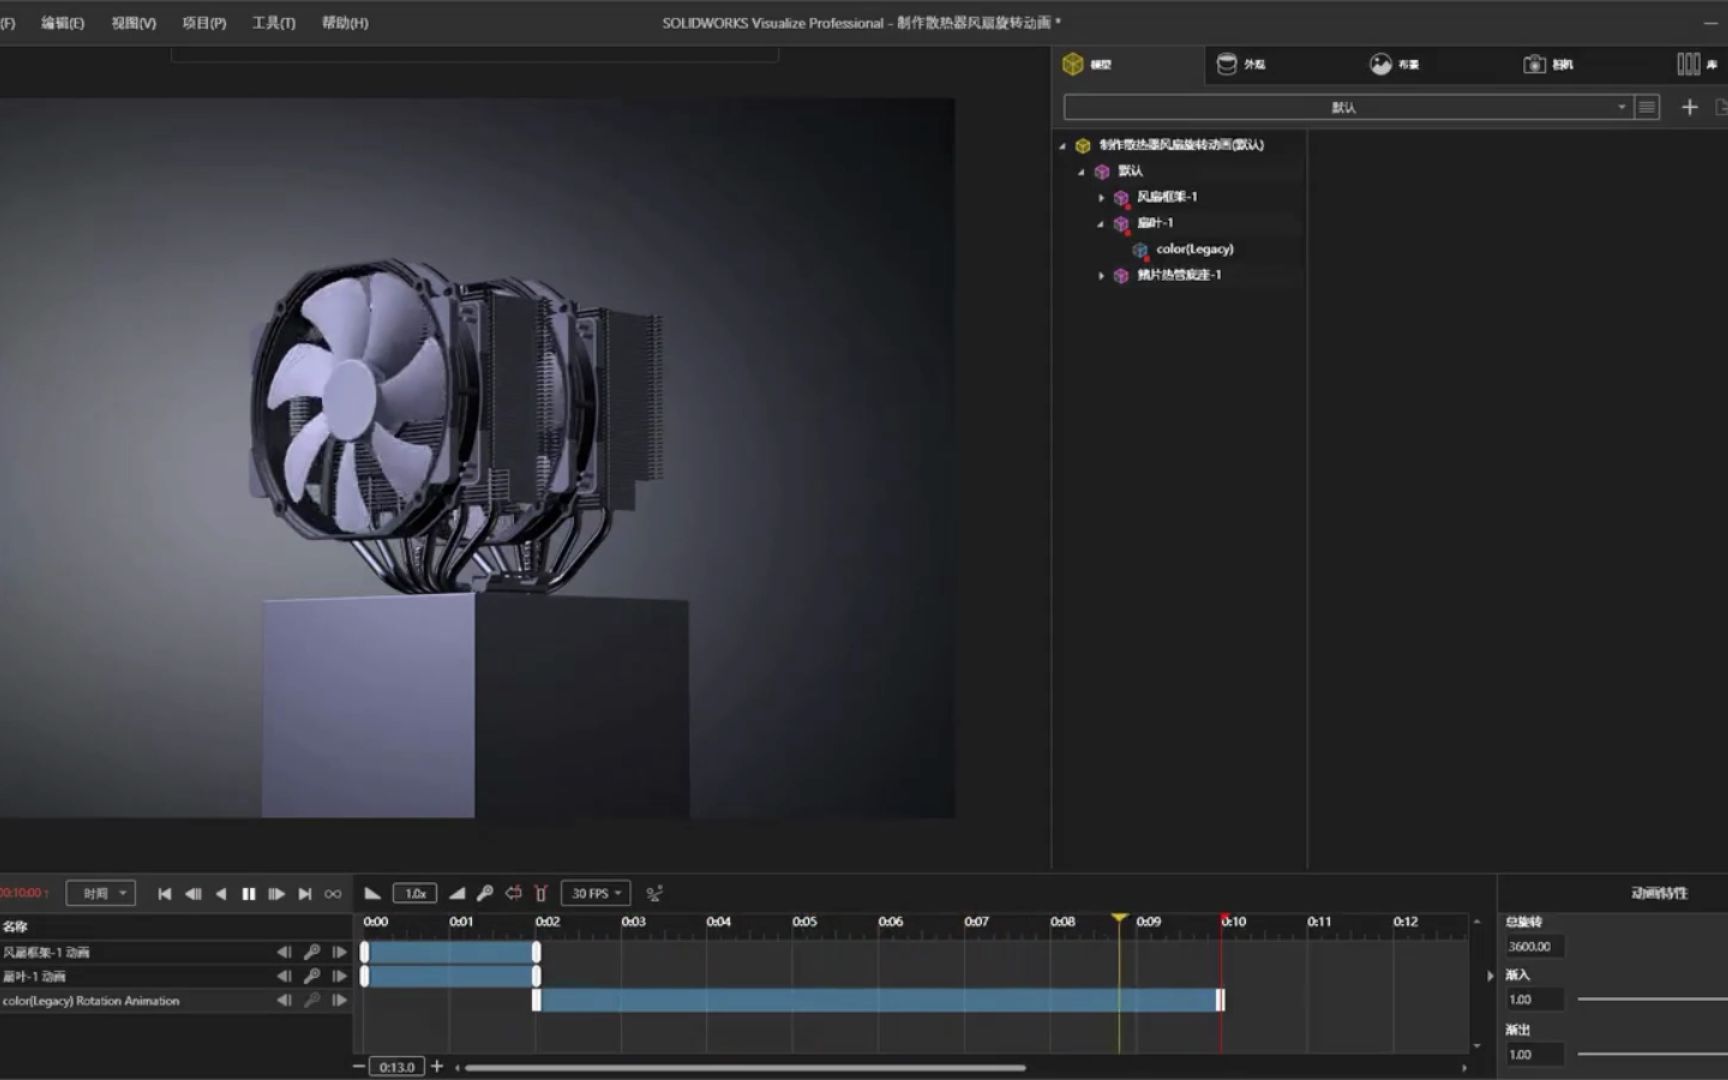This screenshot has width=1728, height=1080.
Task: Pause the animation playback
Action: coord(248,894)
